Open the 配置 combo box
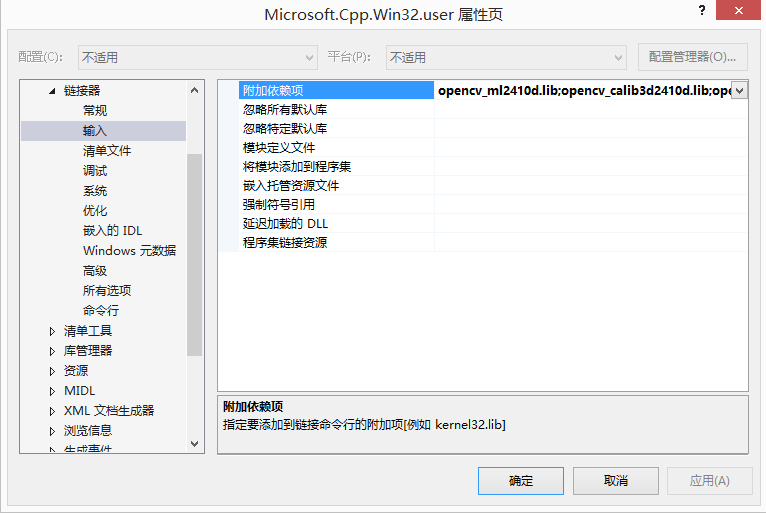The height and width of the screenshot is (513, 766). coord(198,58)
